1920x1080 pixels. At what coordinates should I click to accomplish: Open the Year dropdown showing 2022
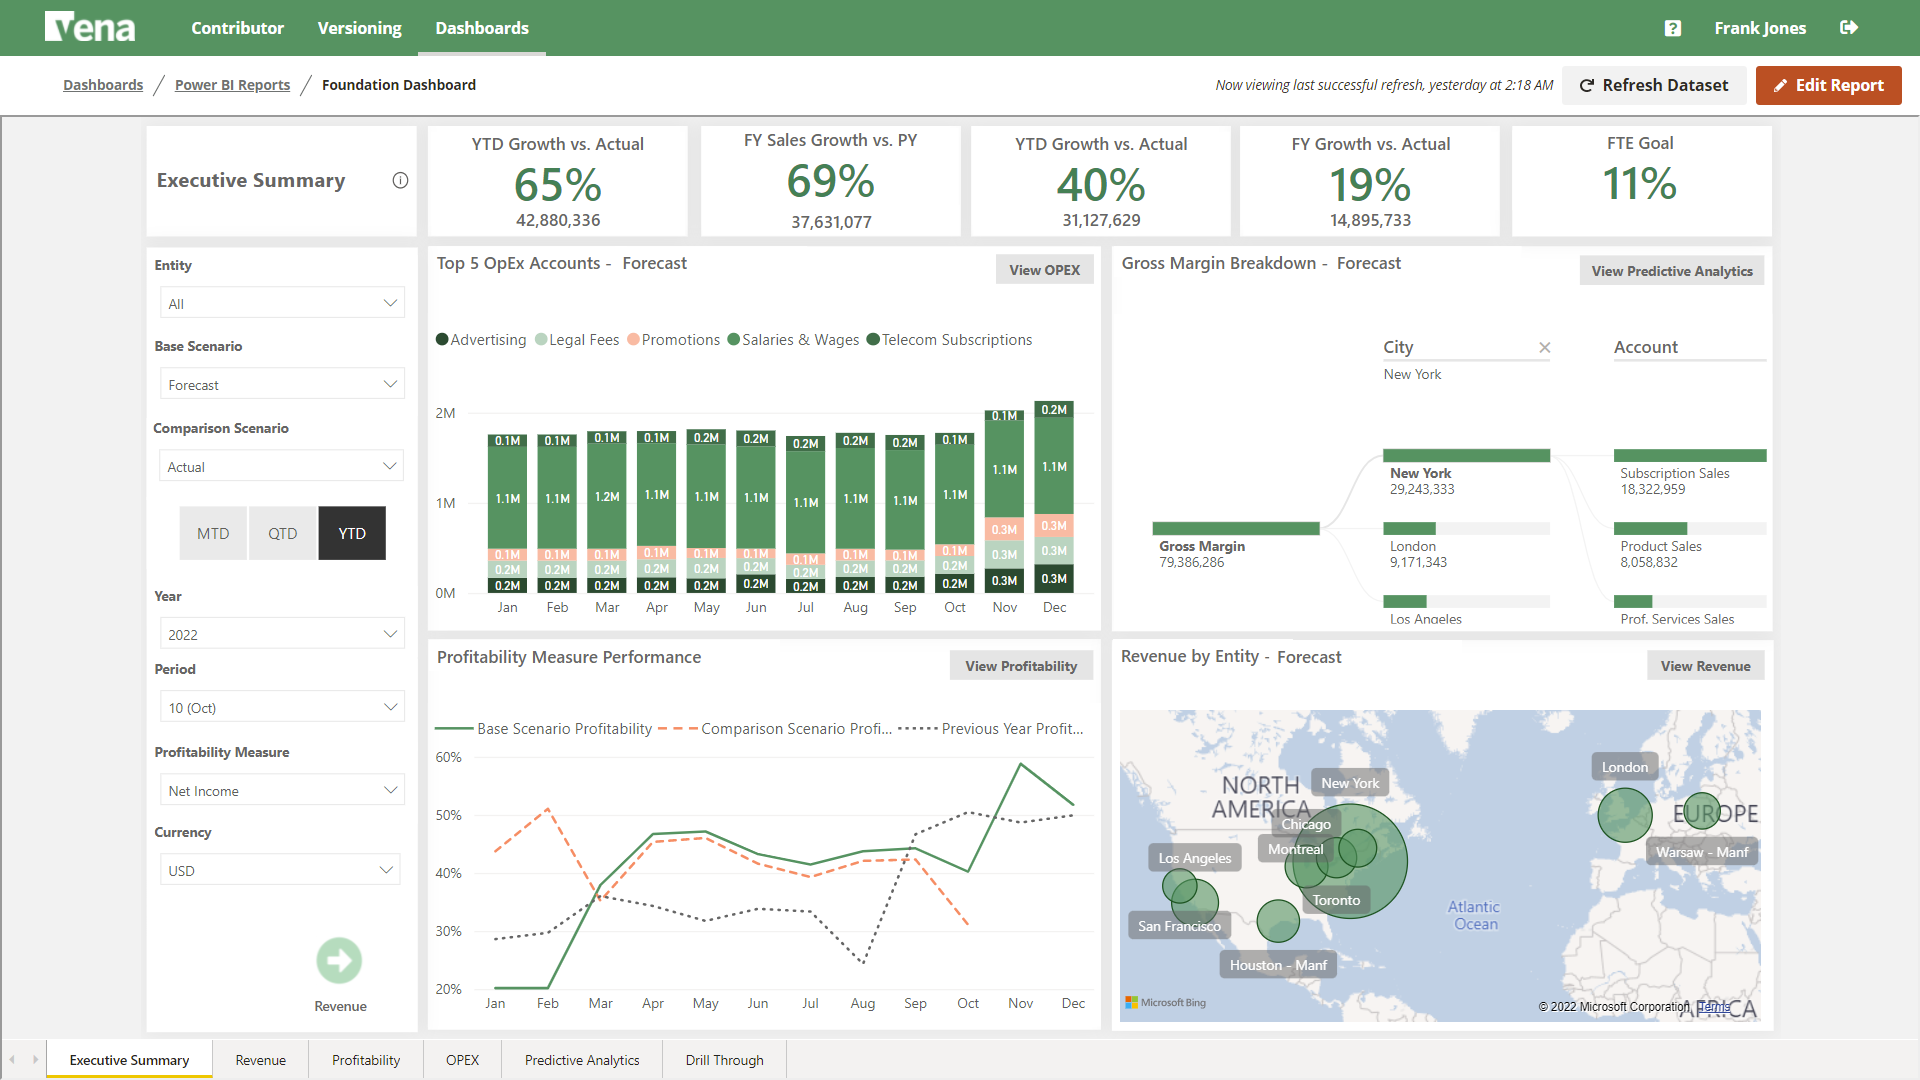click(x=281, y=633)
